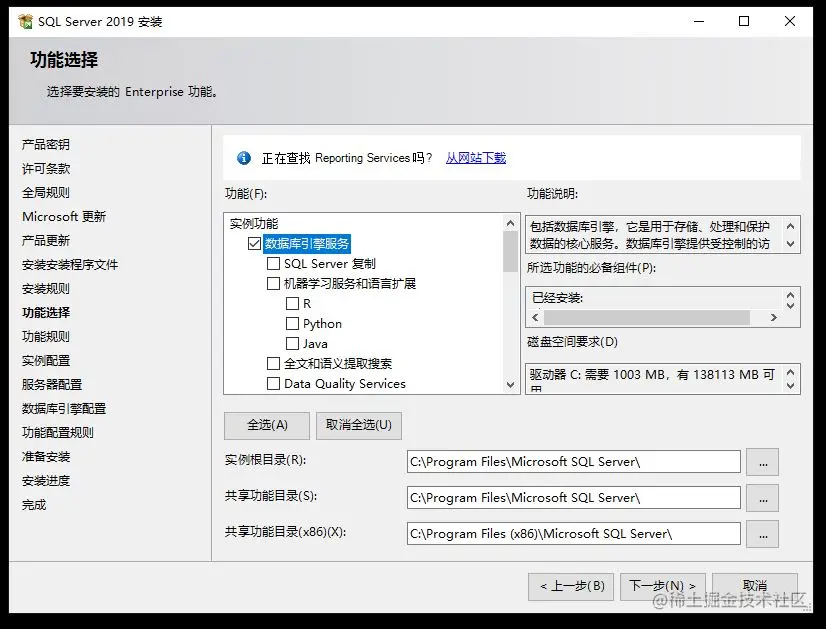Select 产品密钥 step in sidebar
Viewport: 826px width, 629px height.
46,144
